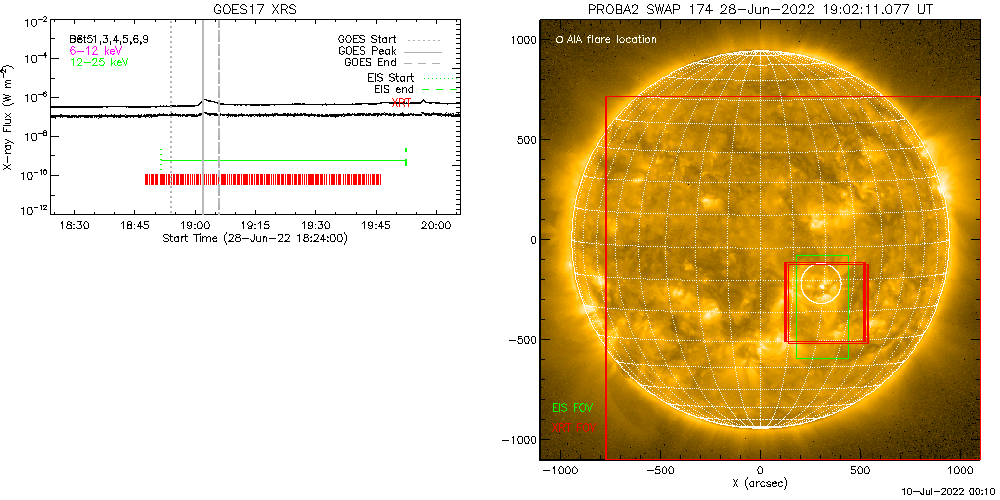Click the -500 tick on the X (arcsec) axis
The width and height of the screenshot is (1000, 500).
(x=659, y=471)
